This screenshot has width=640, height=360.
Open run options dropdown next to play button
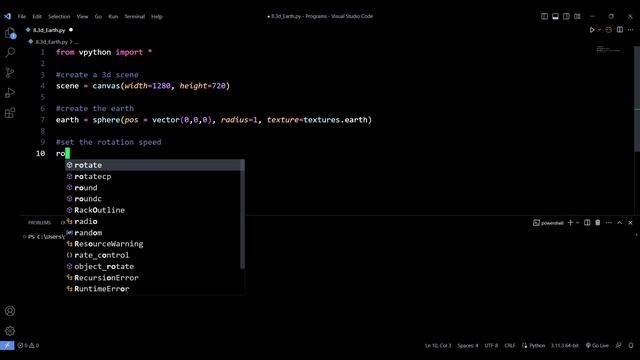point(599,30)
